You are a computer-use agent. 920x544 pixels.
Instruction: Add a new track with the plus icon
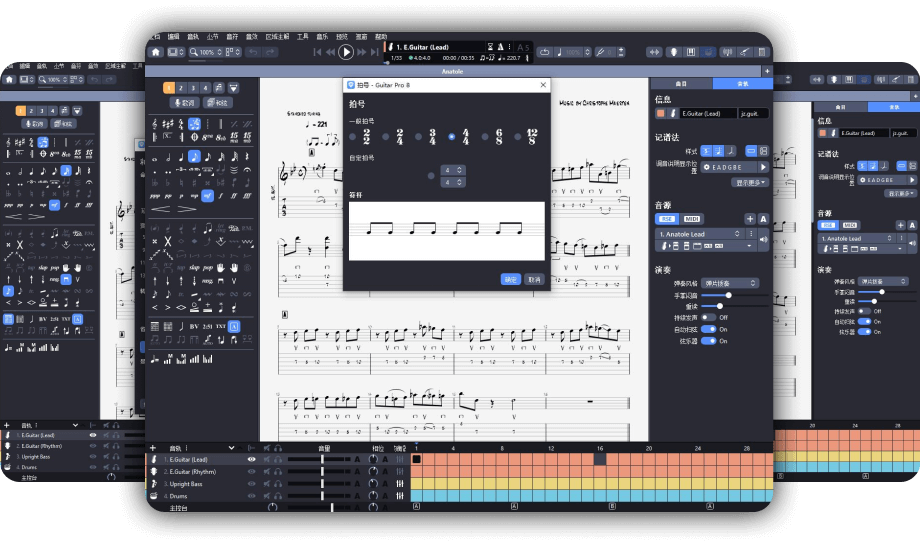(153, 448)
